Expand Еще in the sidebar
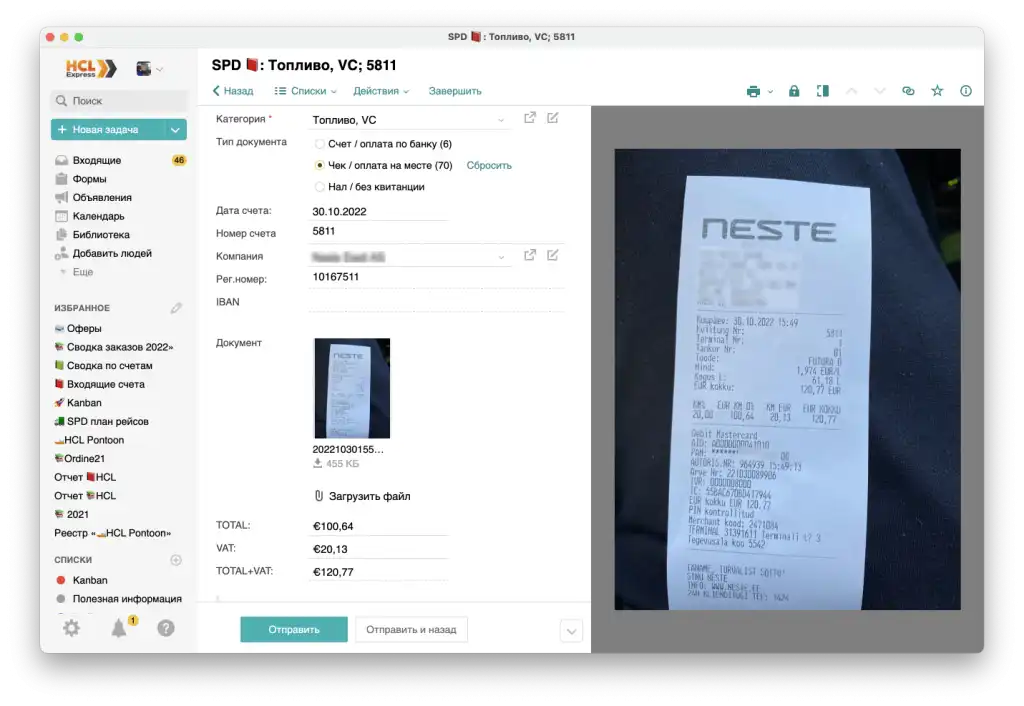 [x=82, y=272]
